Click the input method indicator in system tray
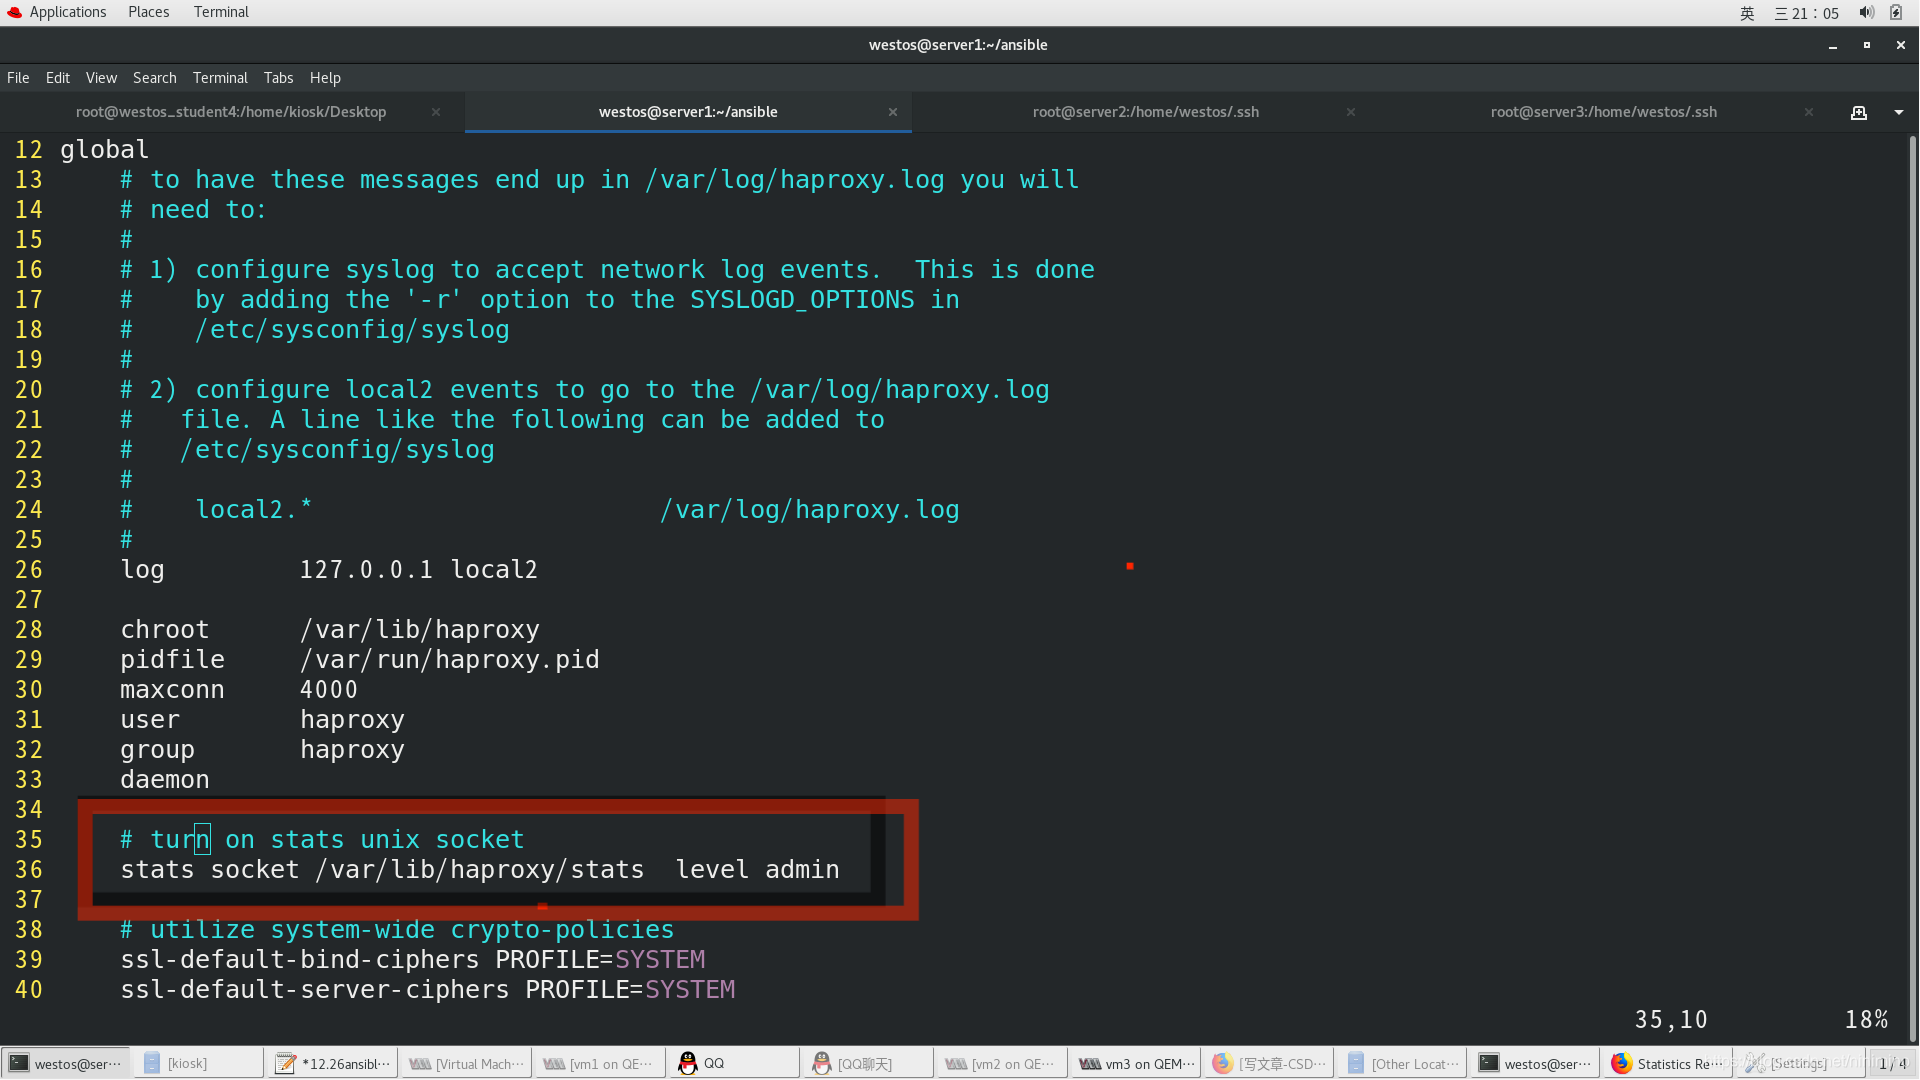Image resolution: width=1920 pixels, height=1080 pixels. click(x=1747, y=13)
